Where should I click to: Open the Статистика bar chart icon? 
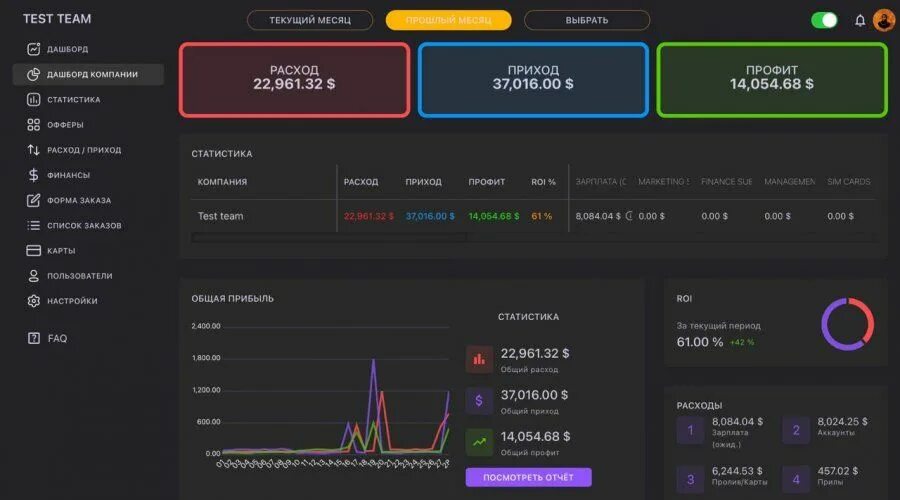coord(33,99)
